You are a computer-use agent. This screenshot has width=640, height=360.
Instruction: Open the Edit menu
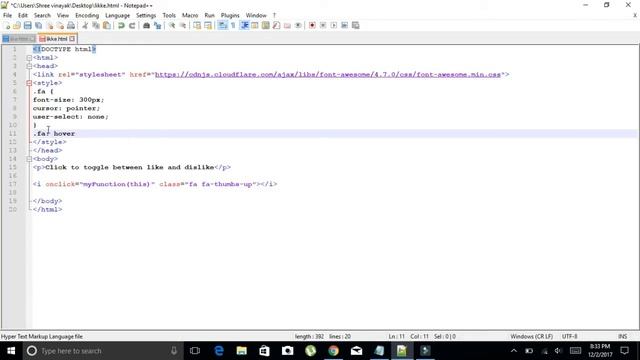22,15
